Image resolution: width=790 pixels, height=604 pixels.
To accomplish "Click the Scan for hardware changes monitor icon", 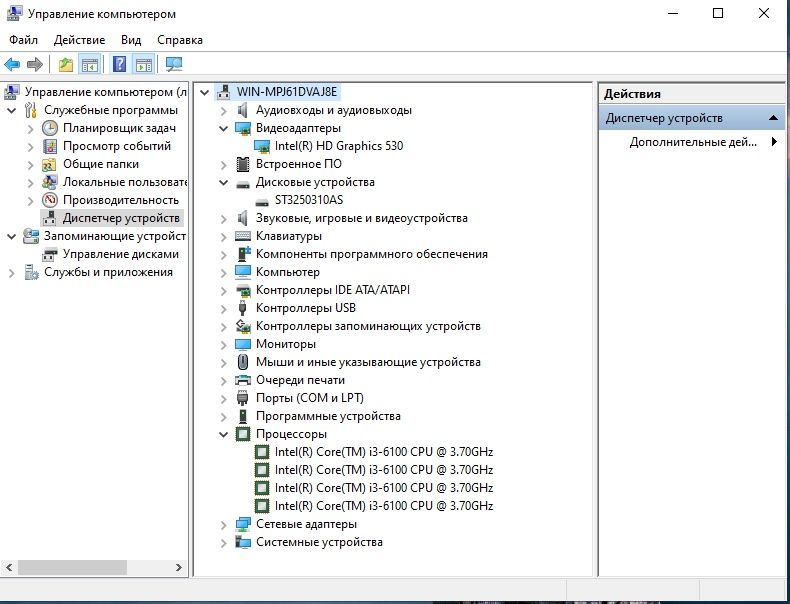I will coord(174,64).
